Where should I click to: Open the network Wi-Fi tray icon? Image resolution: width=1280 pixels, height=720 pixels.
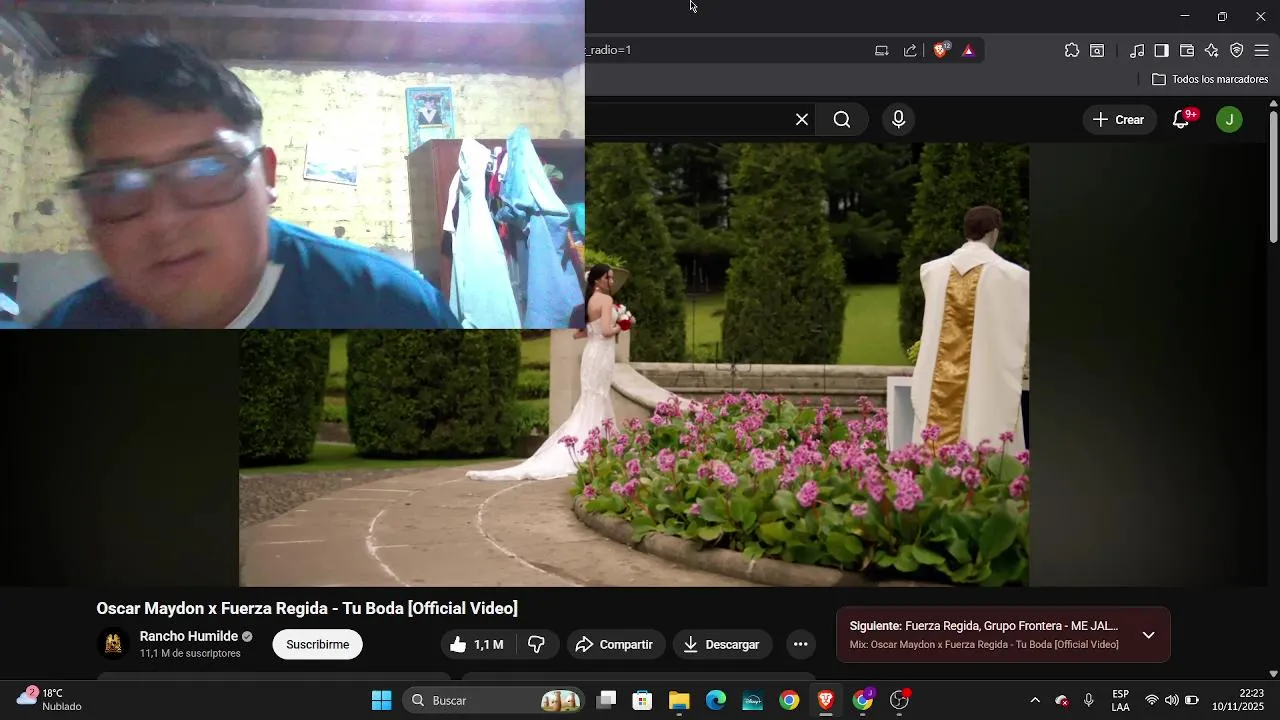point(1152,700)
